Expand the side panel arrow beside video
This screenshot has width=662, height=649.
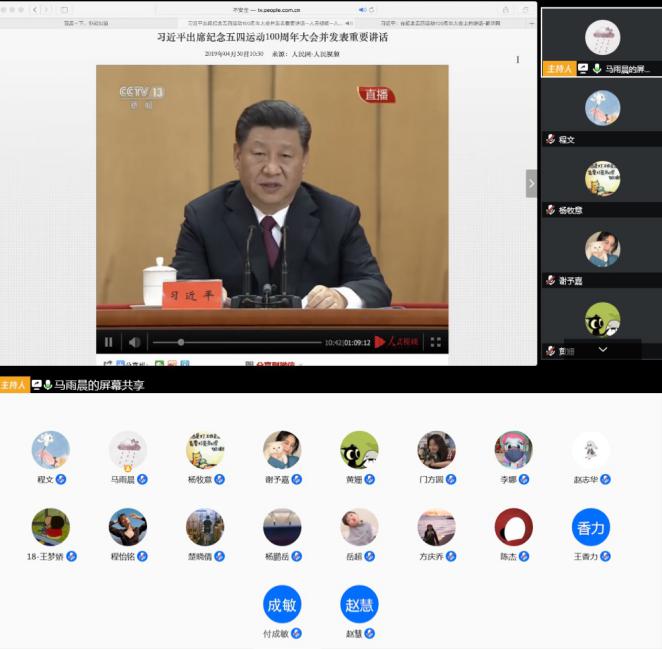531,183
